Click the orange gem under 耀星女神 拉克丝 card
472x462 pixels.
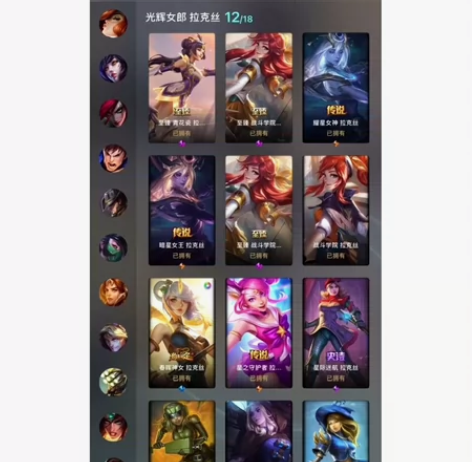point(336,144)
